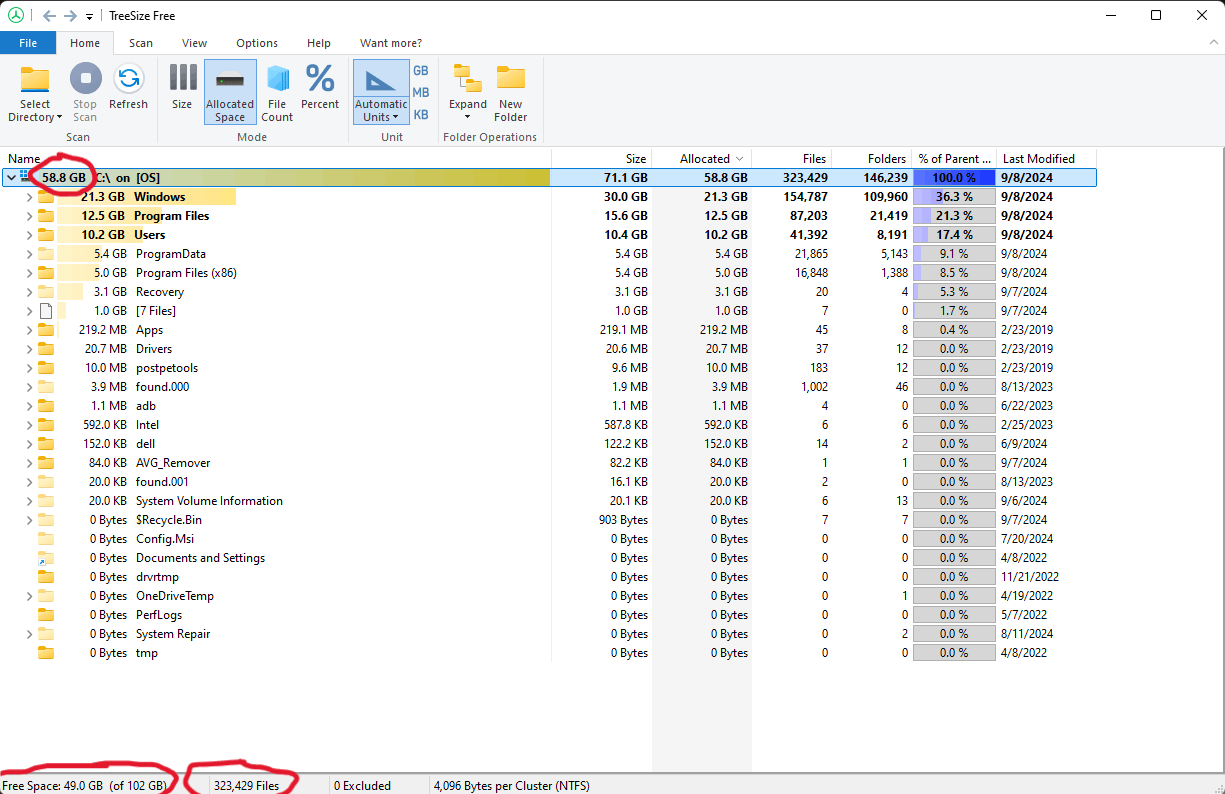
Task: Click the tmp folder icon
Action: point(46,653)
